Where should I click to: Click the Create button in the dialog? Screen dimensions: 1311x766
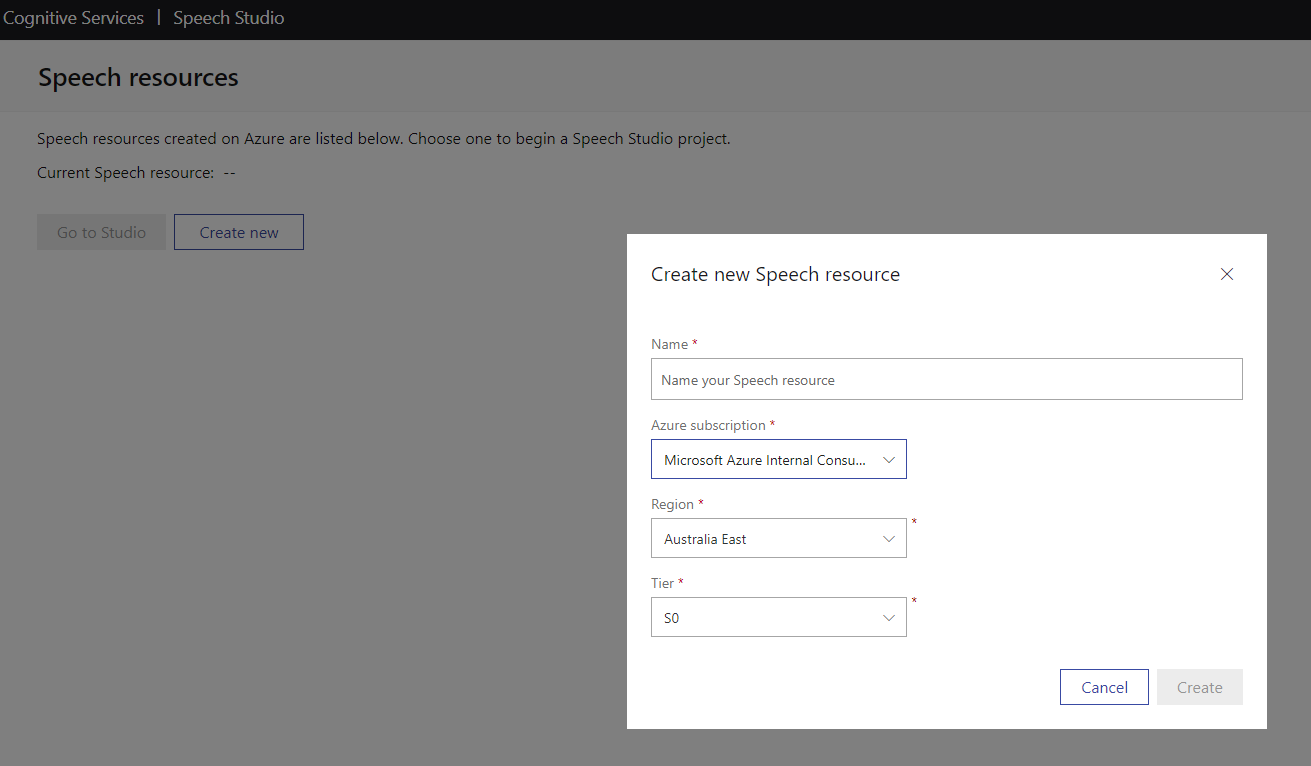tap(1200, 687)
